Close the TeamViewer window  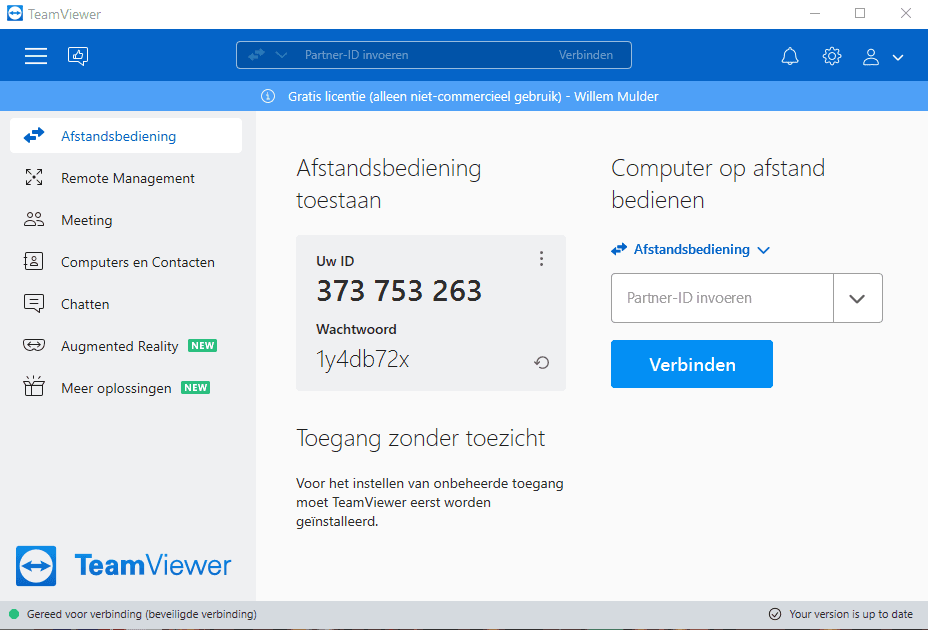(x=906, y=13)
